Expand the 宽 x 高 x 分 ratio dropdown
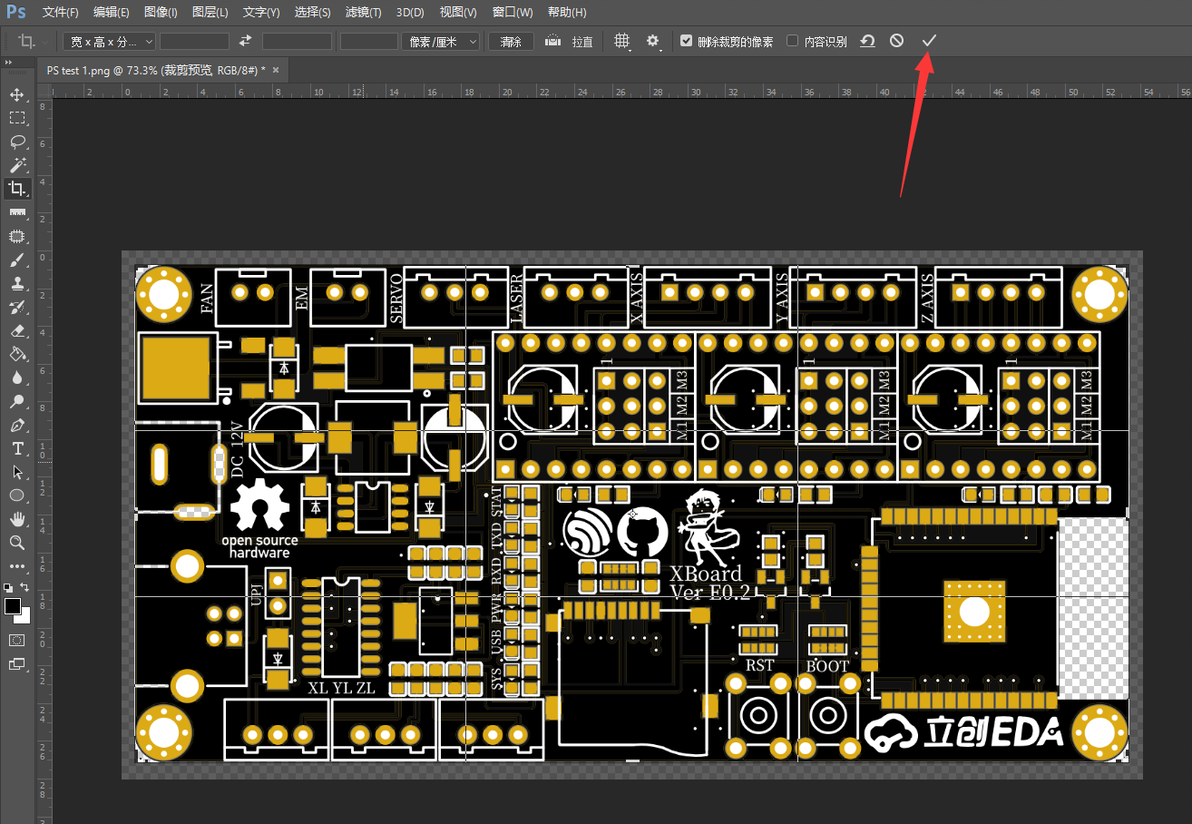 tap(109, 41)
